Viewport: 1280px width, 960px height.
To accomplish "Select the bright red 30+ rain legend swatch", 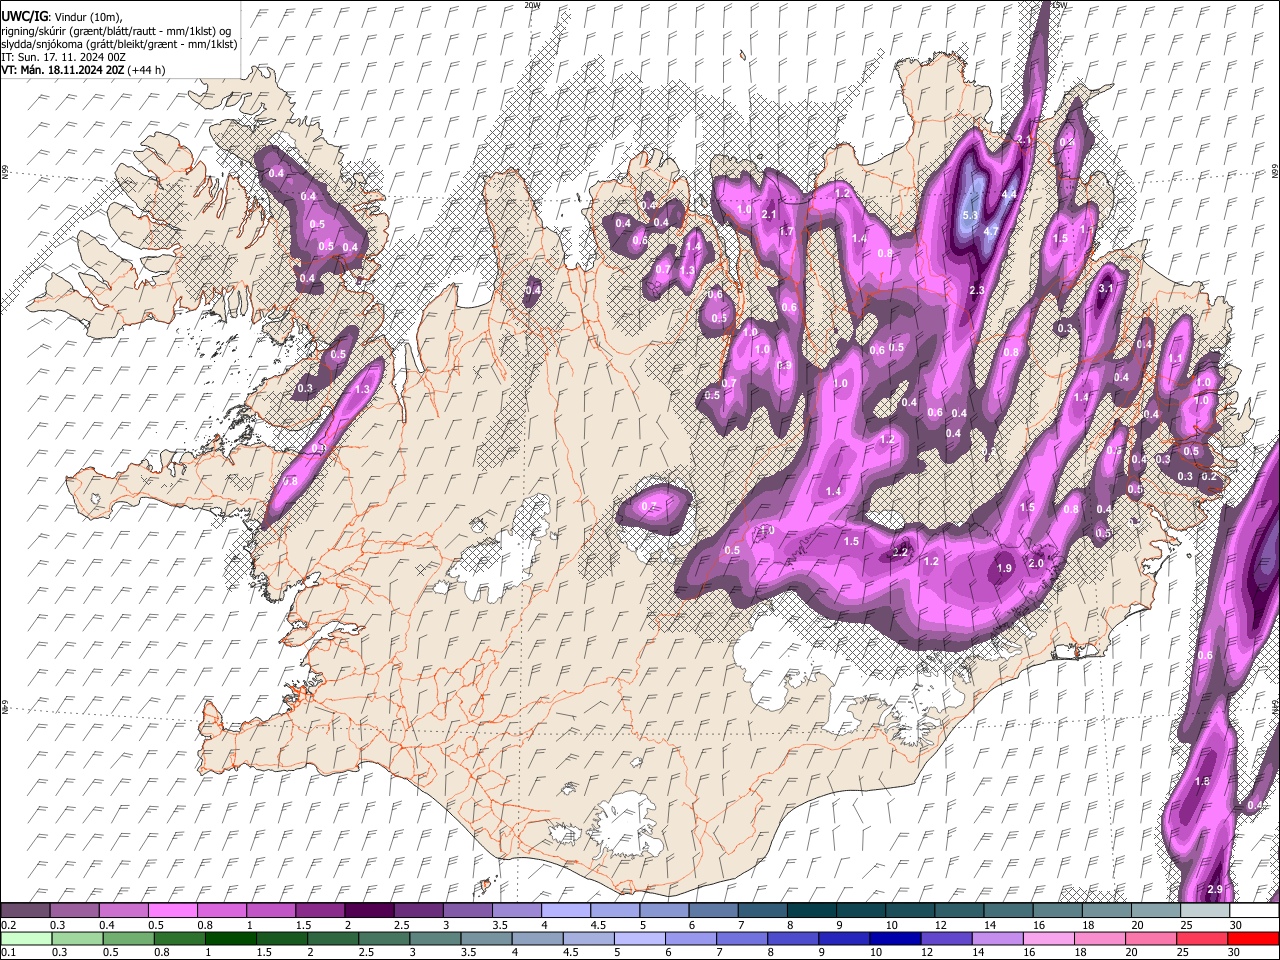I will pyautogui.click(x=1254, y=938).
